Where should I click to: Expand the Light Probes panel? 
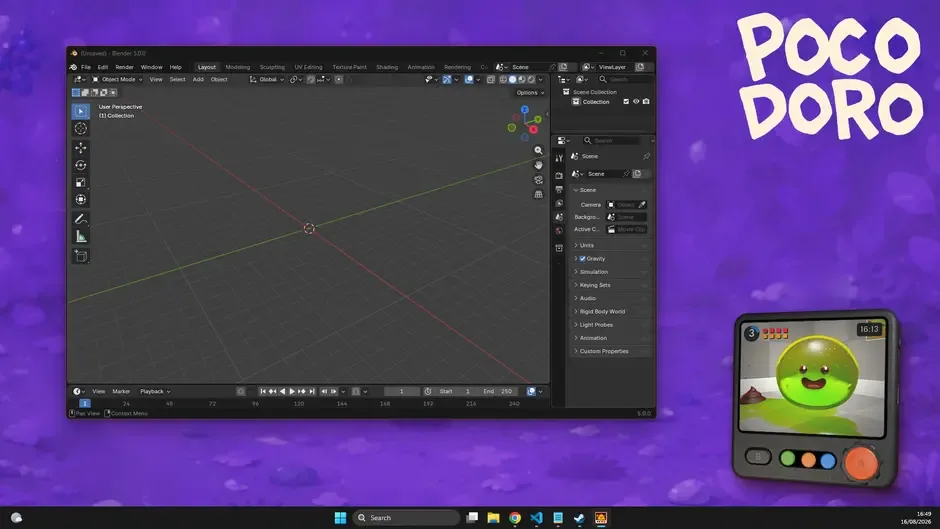tap(610, 324)
